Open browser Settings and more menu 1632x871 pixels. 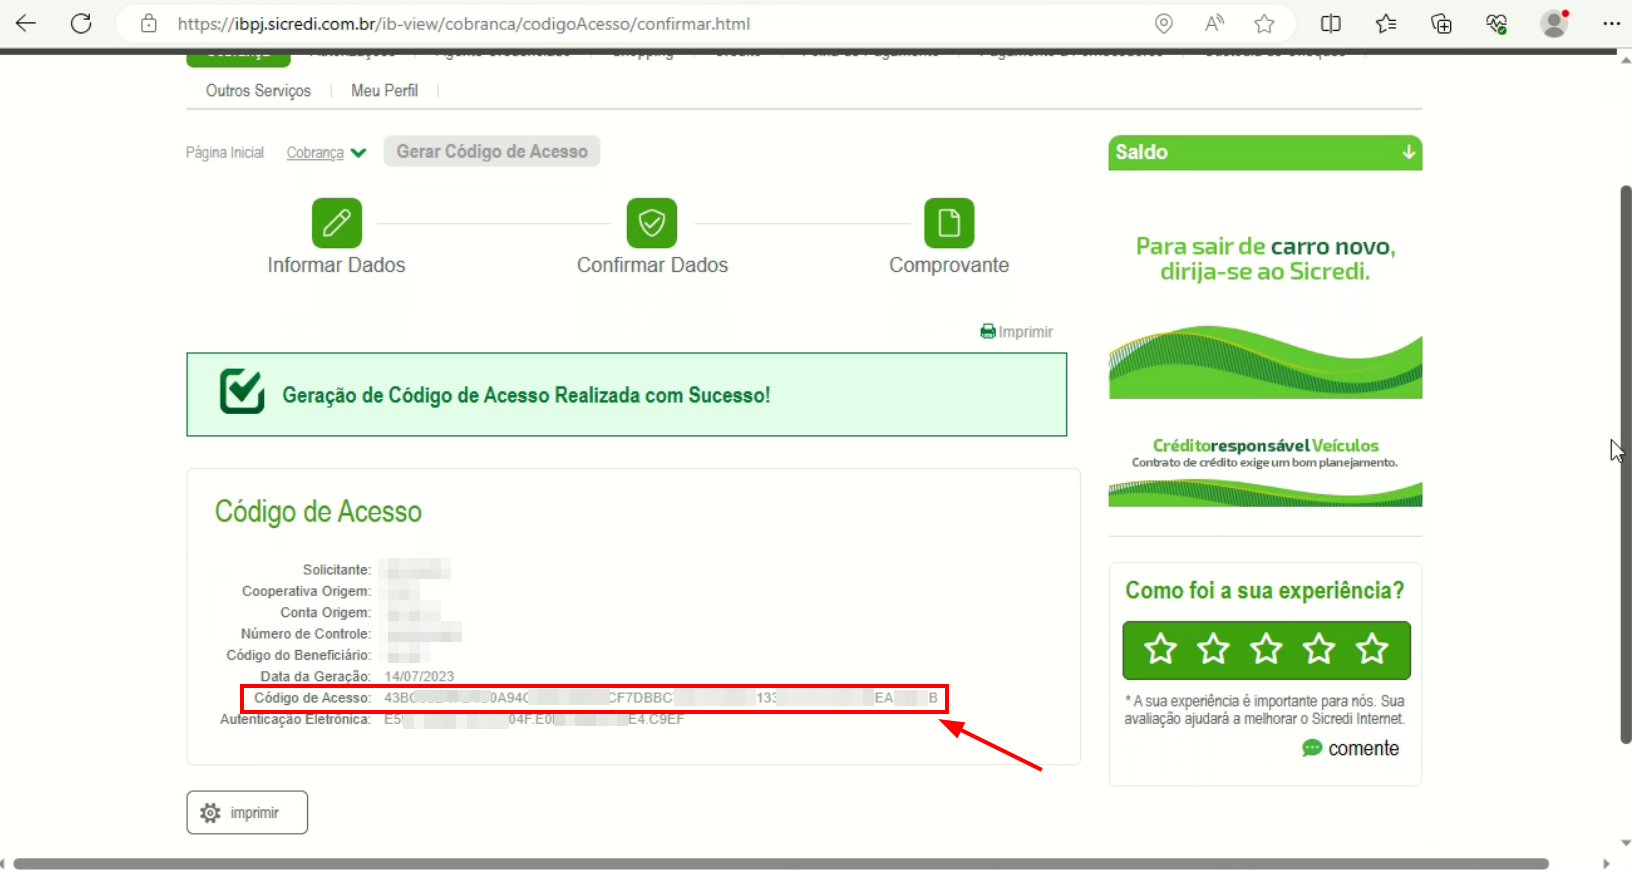click(1611, 24)
